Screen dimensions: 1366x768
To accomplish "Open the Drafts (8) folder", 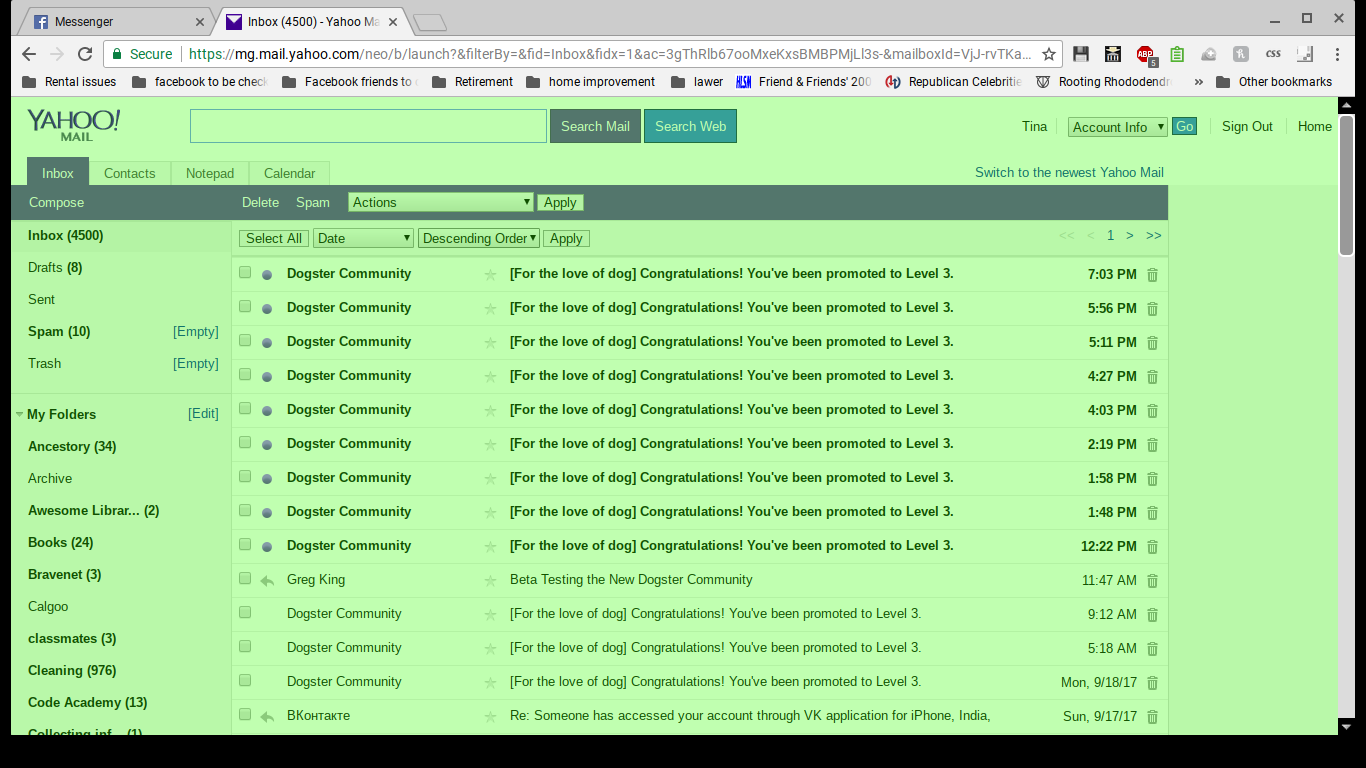I will (x=55, y=267).
